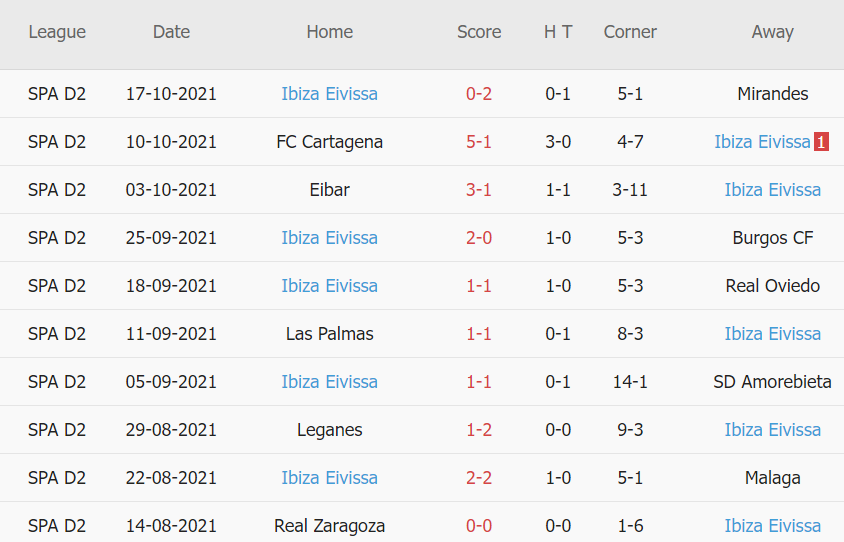Click Ibiza Eivissa away link on 14-08-2021
844x542 pixels.
772,526
